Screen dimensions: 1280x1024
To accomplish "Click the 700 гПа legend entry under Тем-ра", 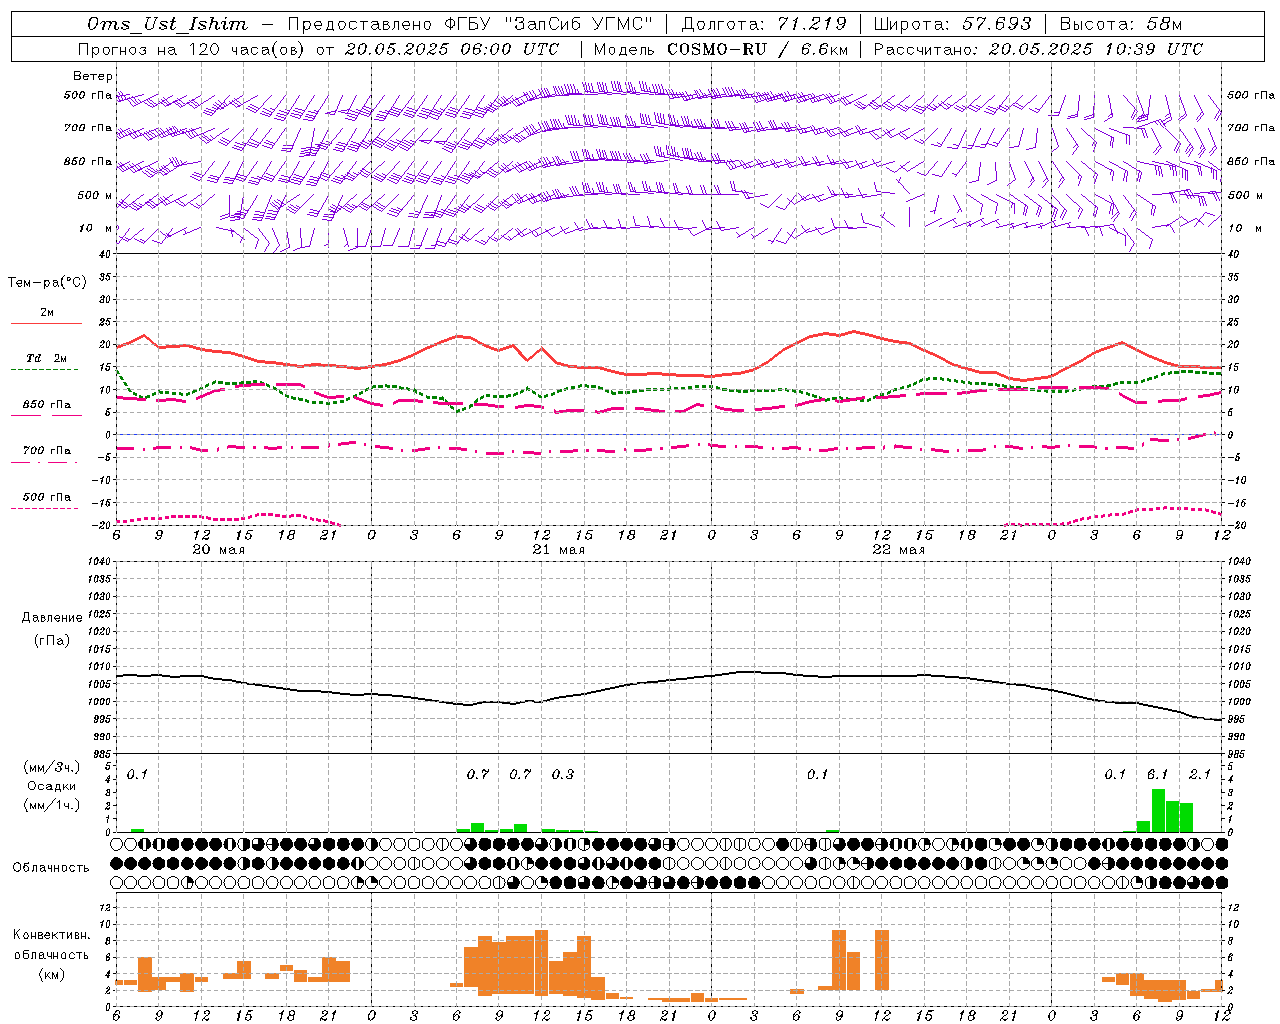I will [47, 451].
